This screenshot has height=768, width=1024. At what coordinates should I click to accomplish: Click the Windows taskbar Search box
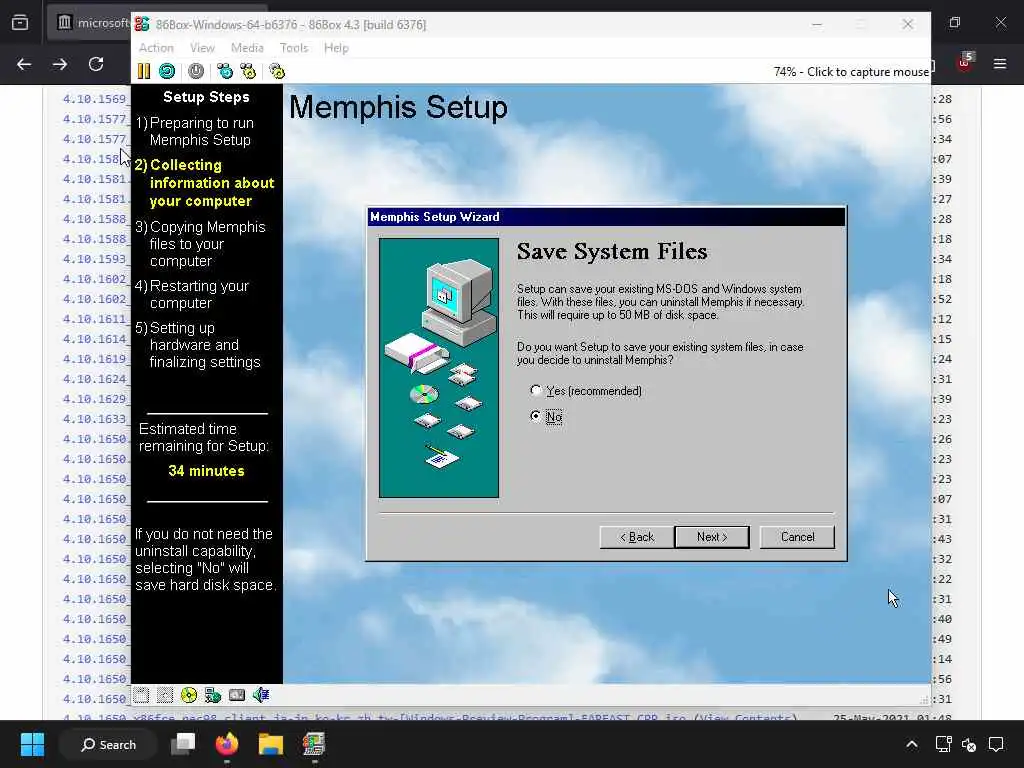tap(108, 744)
